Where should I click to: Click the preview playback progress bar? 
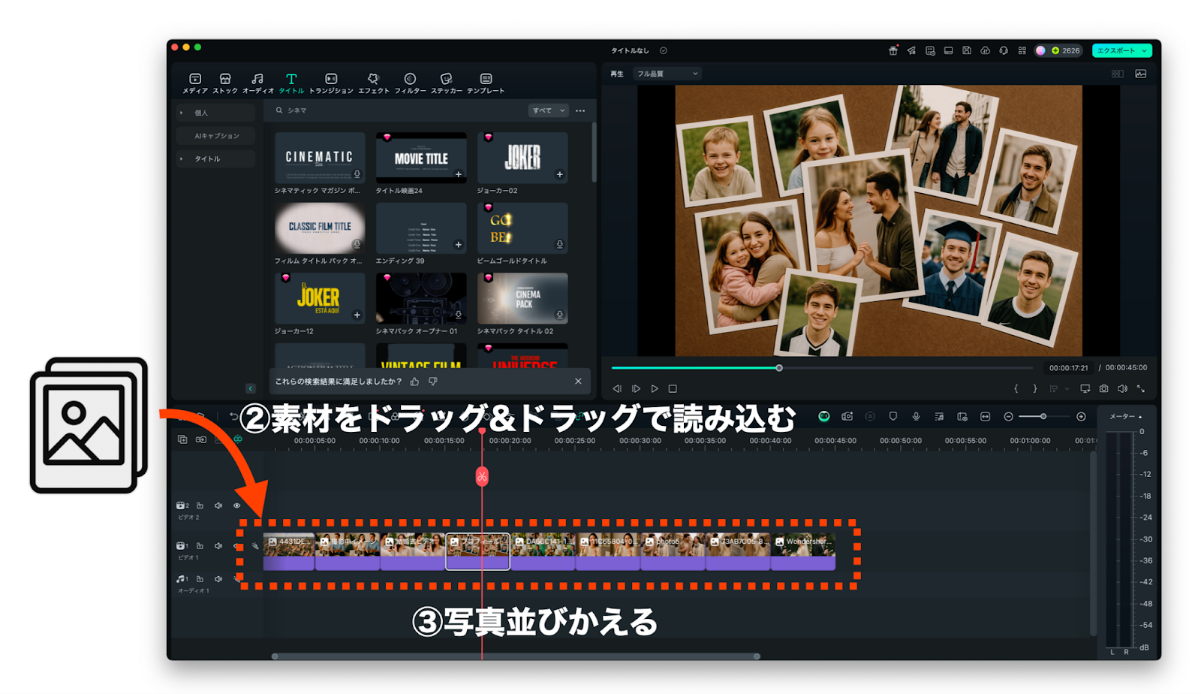(822, 368)
